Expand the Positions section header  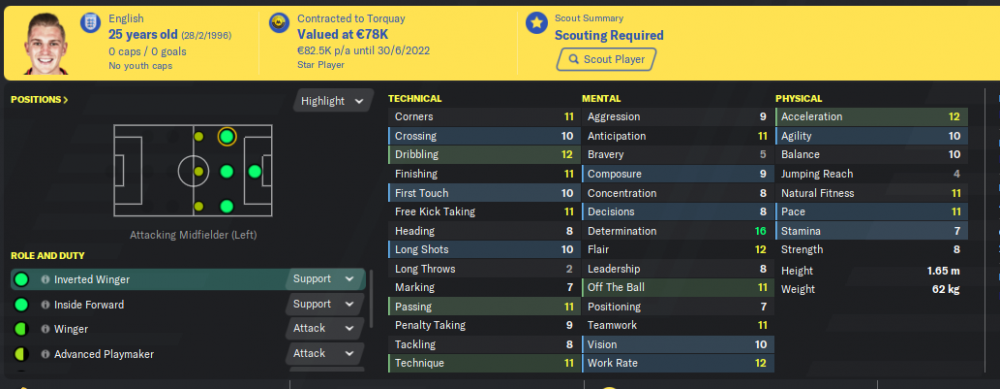[x=40, y=99]
